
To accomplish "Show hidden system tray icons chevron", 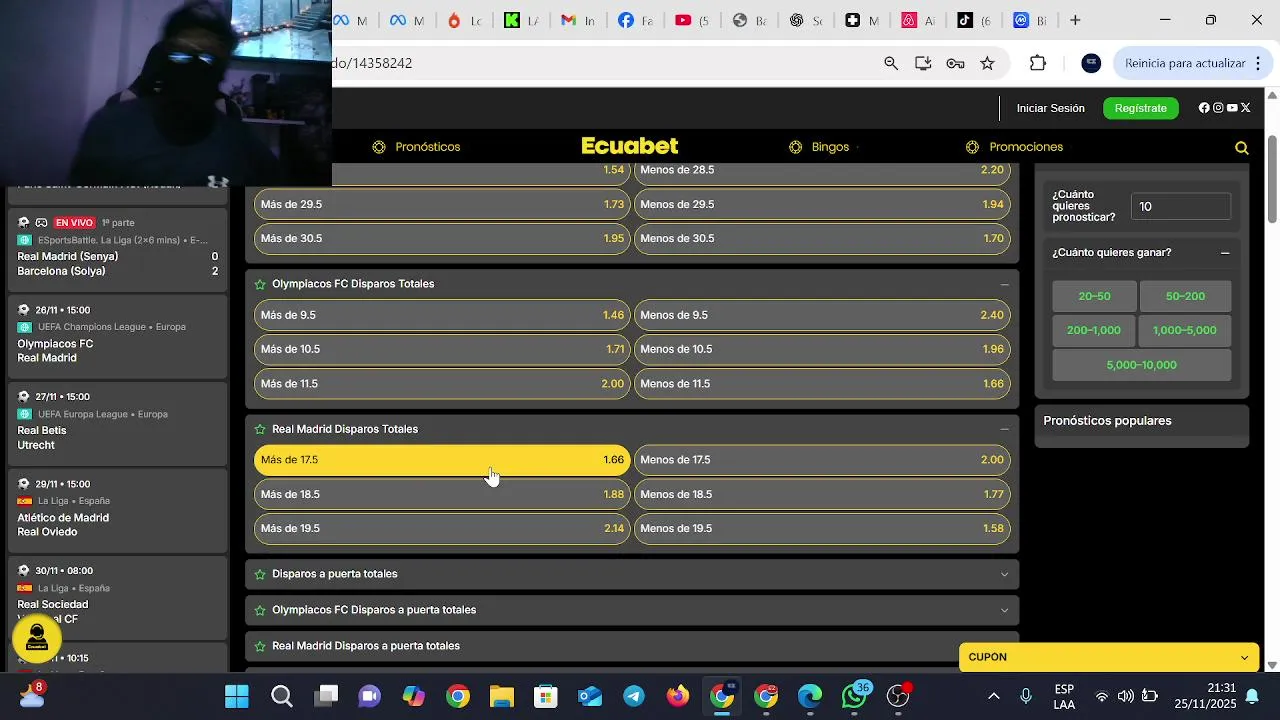I will (993, 696).
